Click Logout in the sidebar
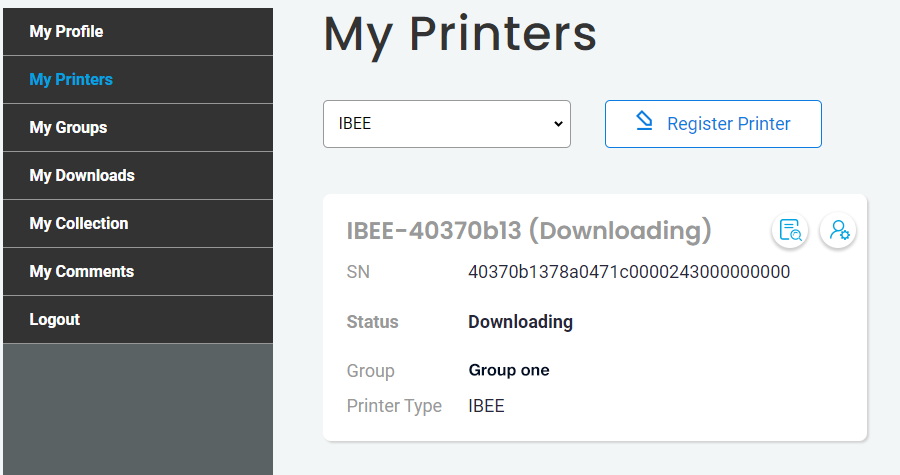 coord(55,320)
